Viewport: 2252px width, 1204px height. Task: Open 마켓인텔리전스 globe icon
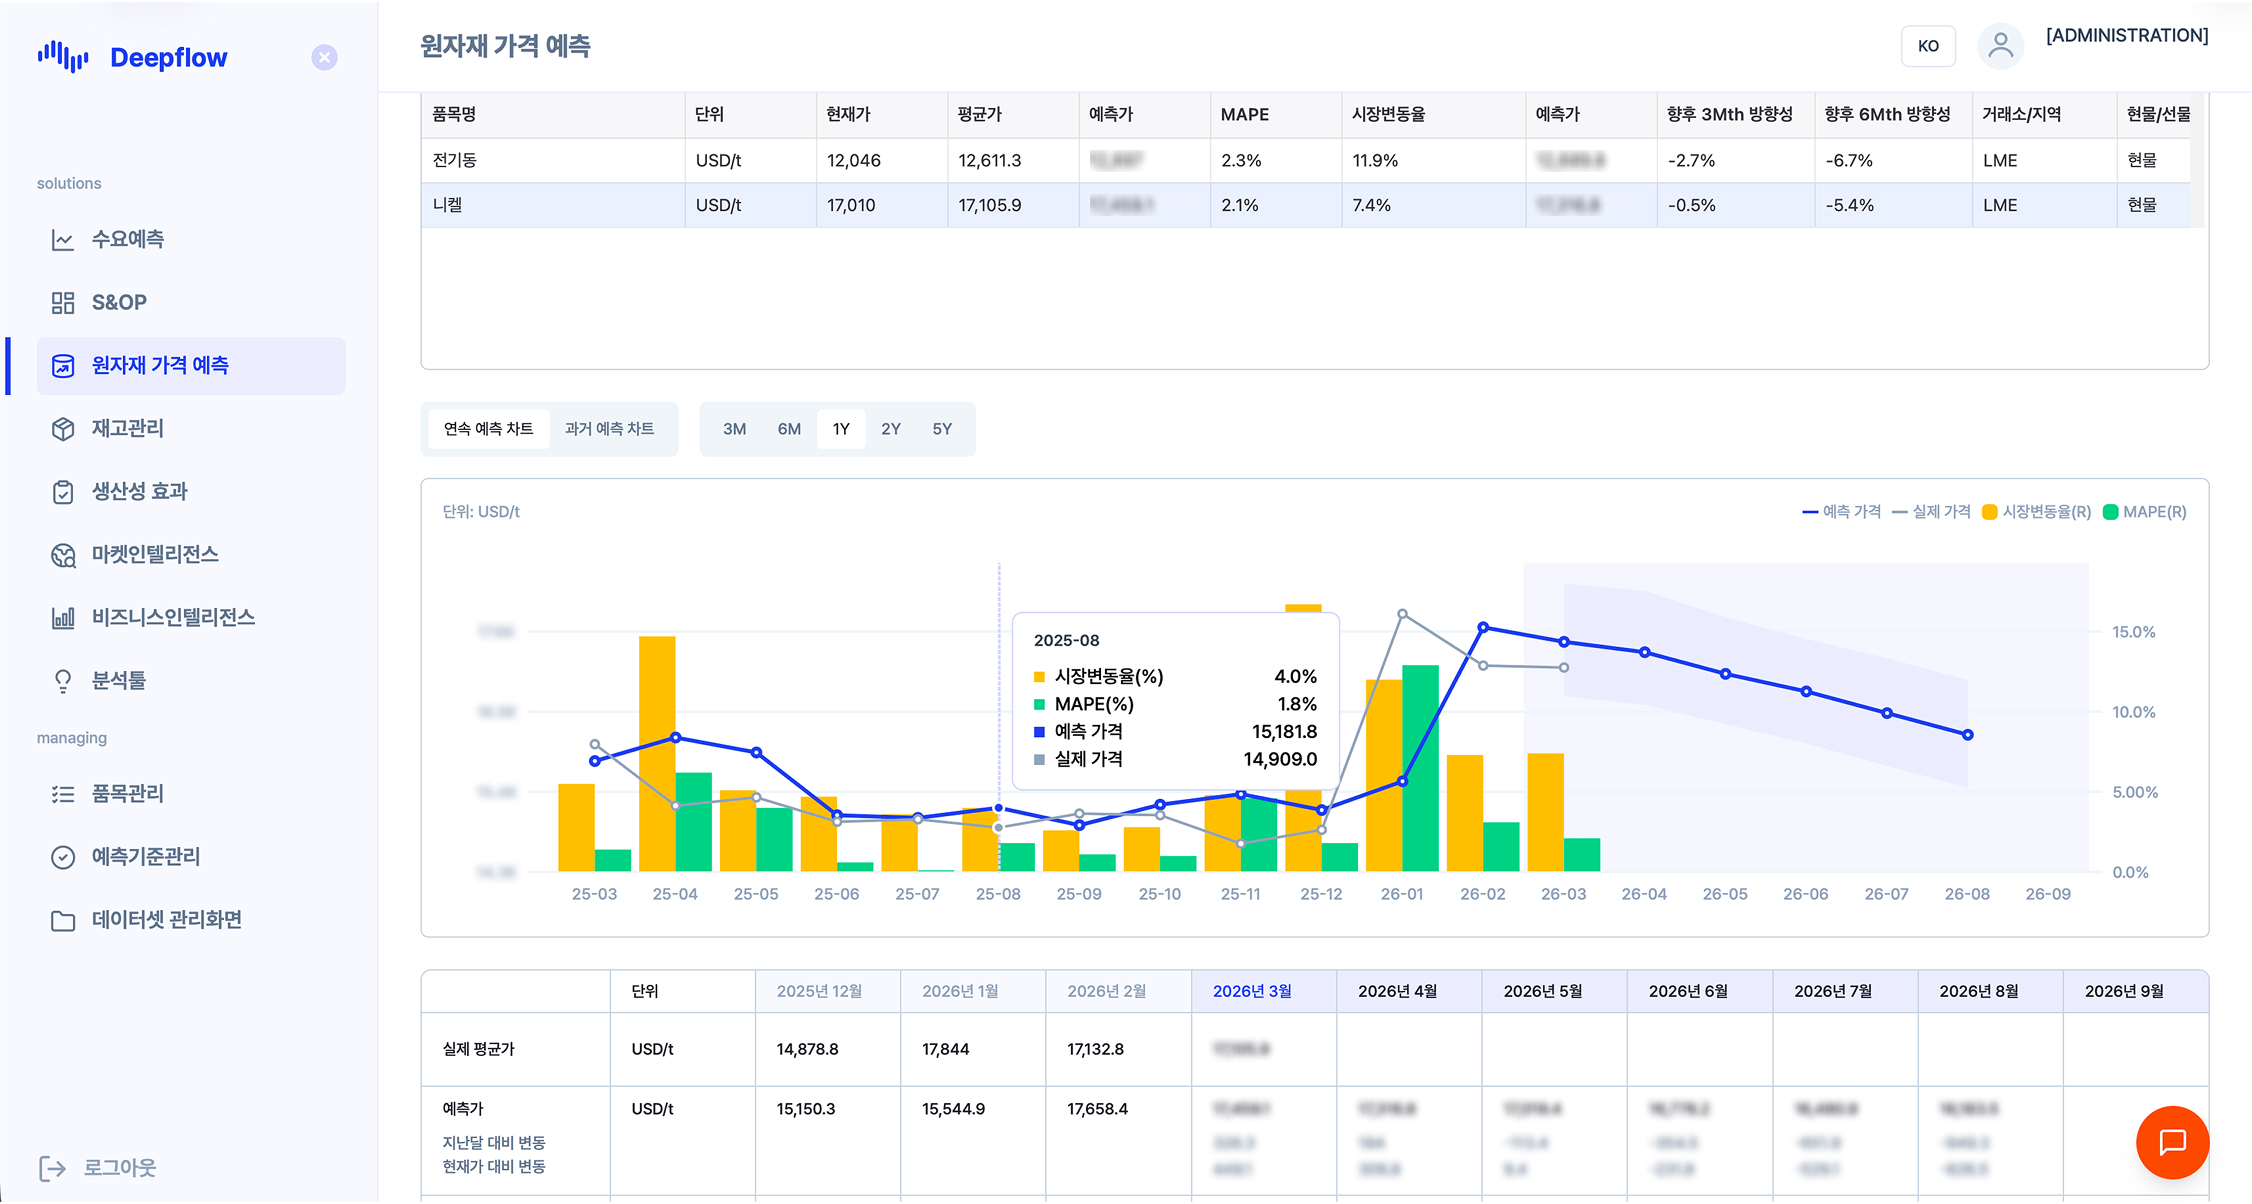63,555
